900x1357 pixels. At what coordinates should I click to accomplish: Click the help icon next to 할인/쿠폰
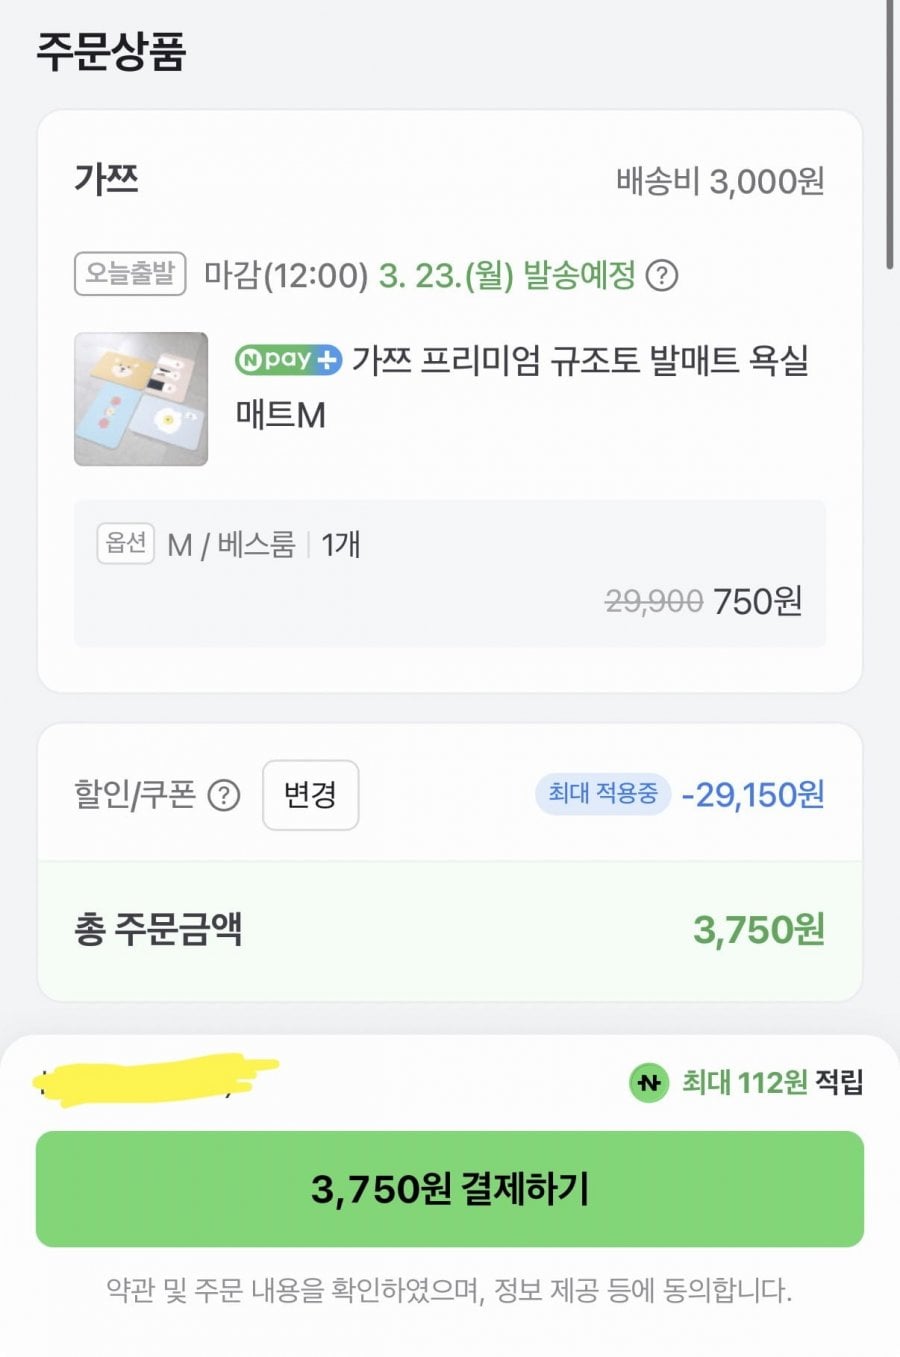click(x=224, y=796)
